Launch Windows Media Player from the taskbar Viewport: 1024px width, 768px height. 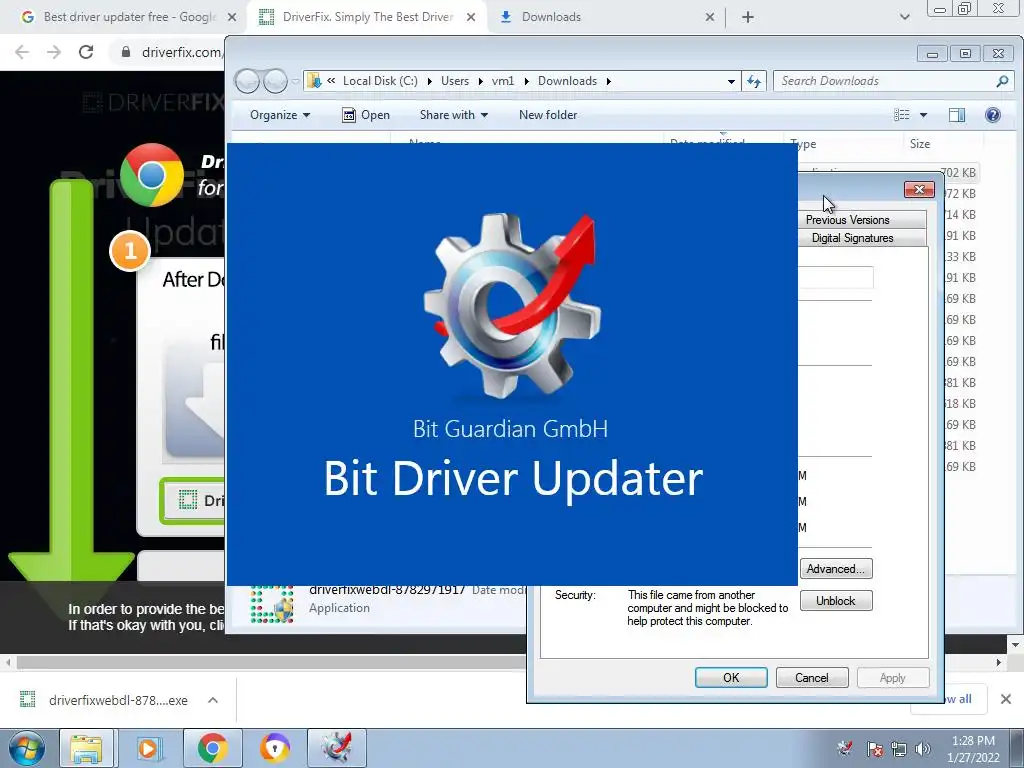coord(148,748)
